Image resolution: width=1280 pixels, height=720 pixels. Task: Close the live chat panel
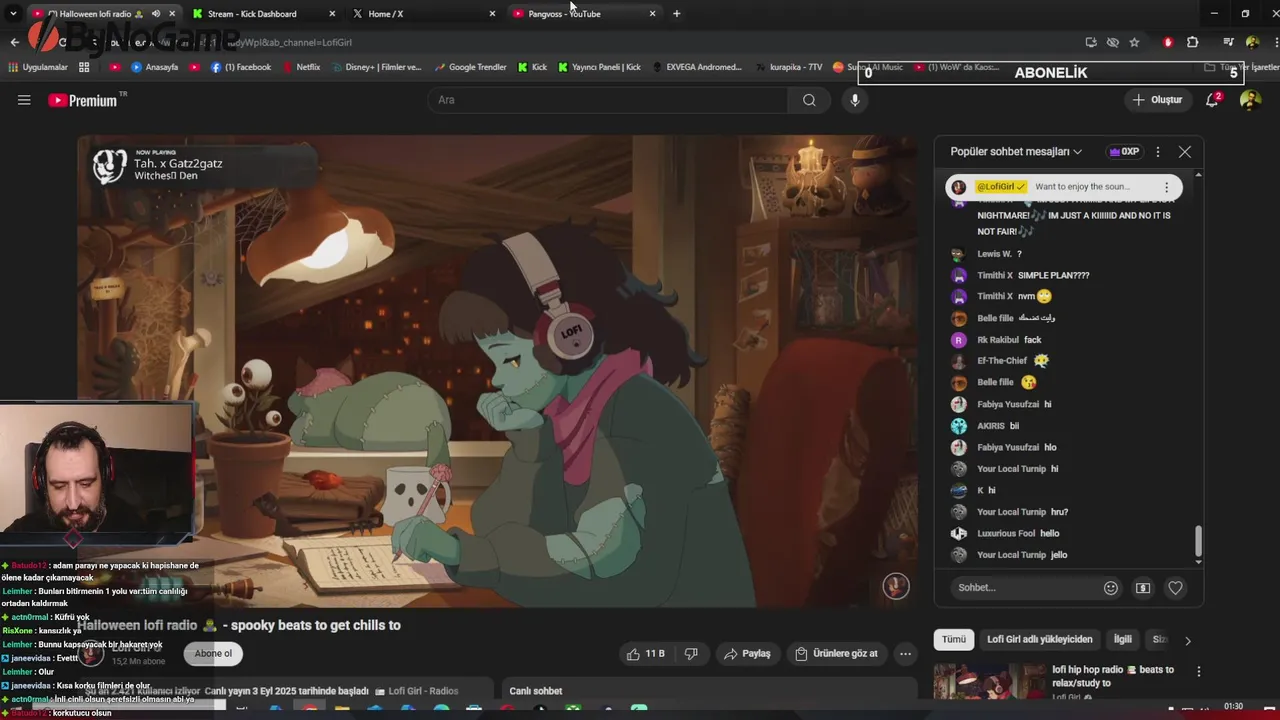pyautogui.click(x=1185, y=152)
